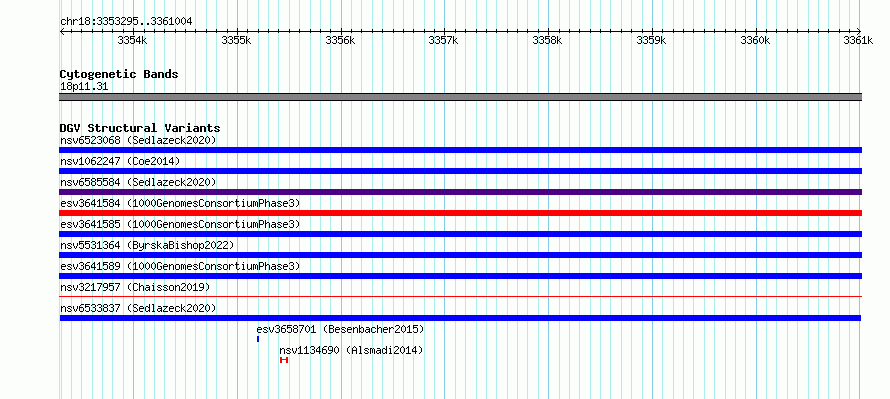Select the thin red line for nsv3217957
The height and width of the screenshot is (399, 890).
click(460, 296)
